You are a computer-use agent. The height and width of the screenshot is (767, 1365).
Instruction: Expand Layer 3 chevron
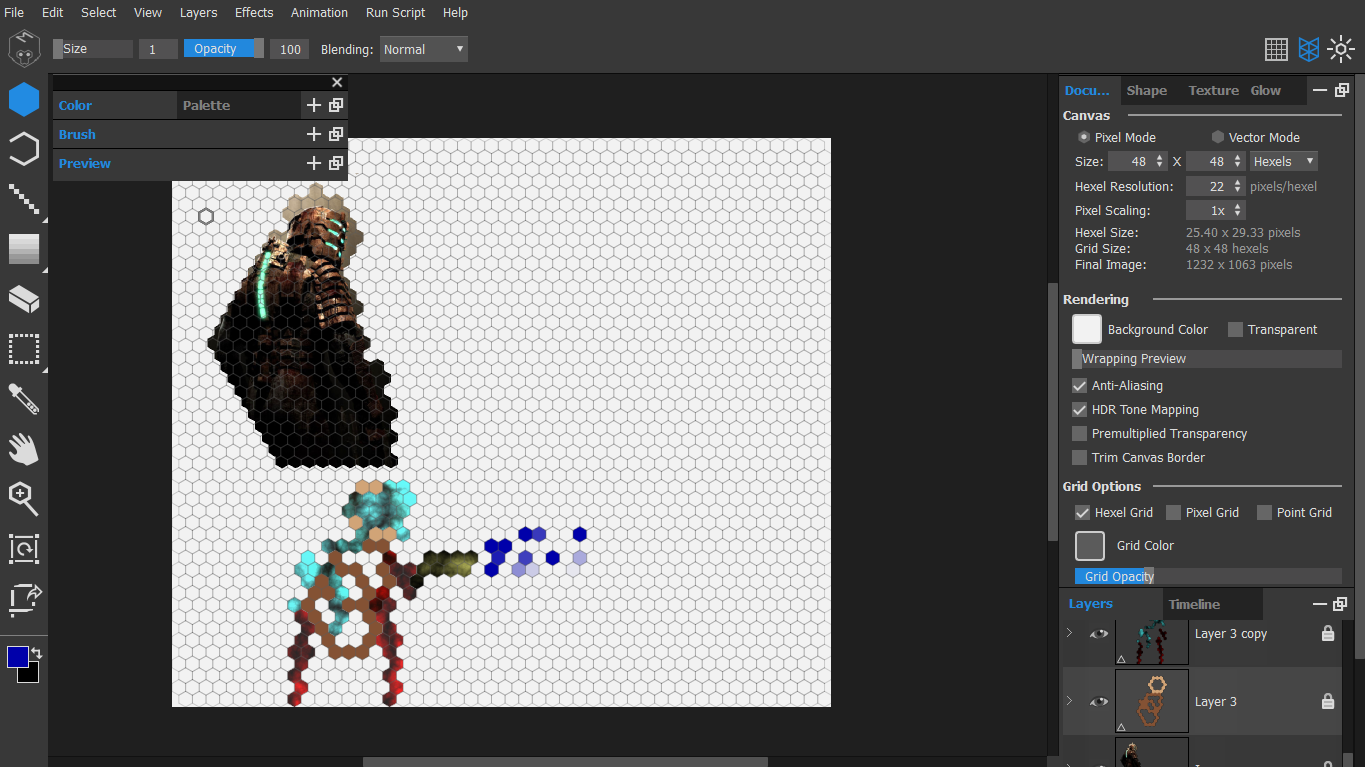pos(1069,701)
